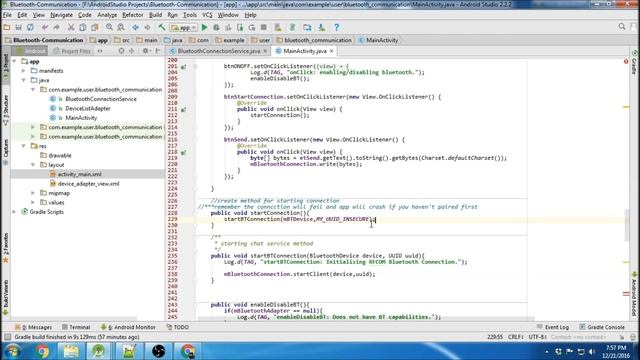Viewport: 640px width, 360px height.
Task: Click the Debug app bug icon
Action: [x=216, y=27]
